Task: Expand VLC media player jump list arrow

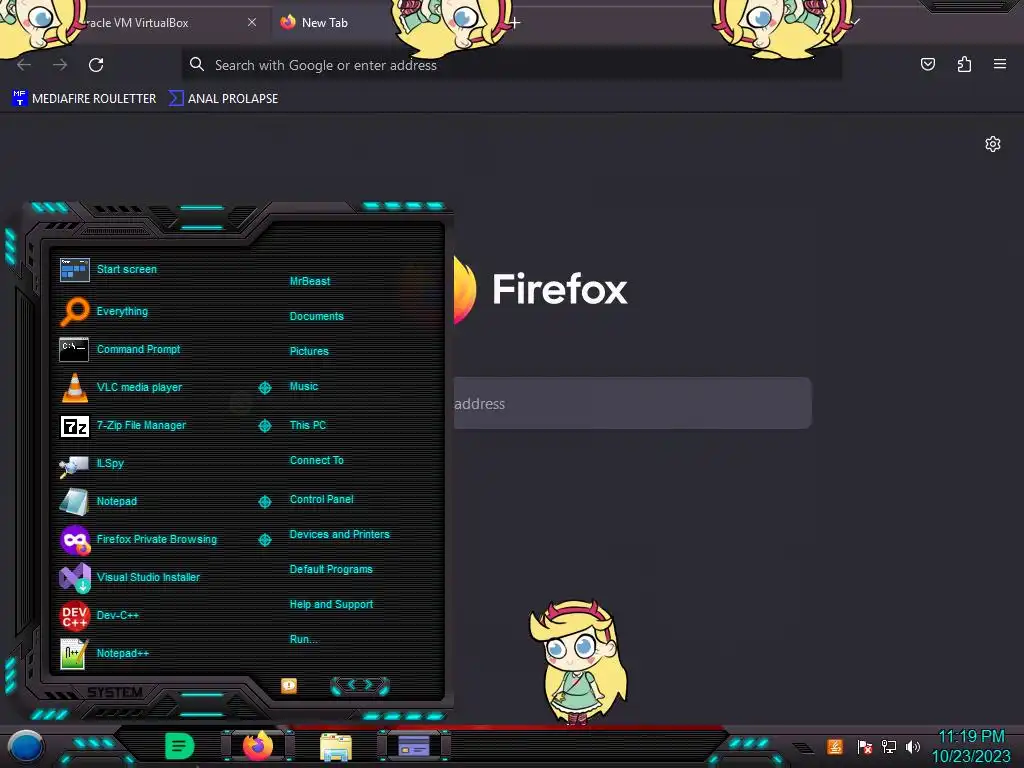Action: 264,388
